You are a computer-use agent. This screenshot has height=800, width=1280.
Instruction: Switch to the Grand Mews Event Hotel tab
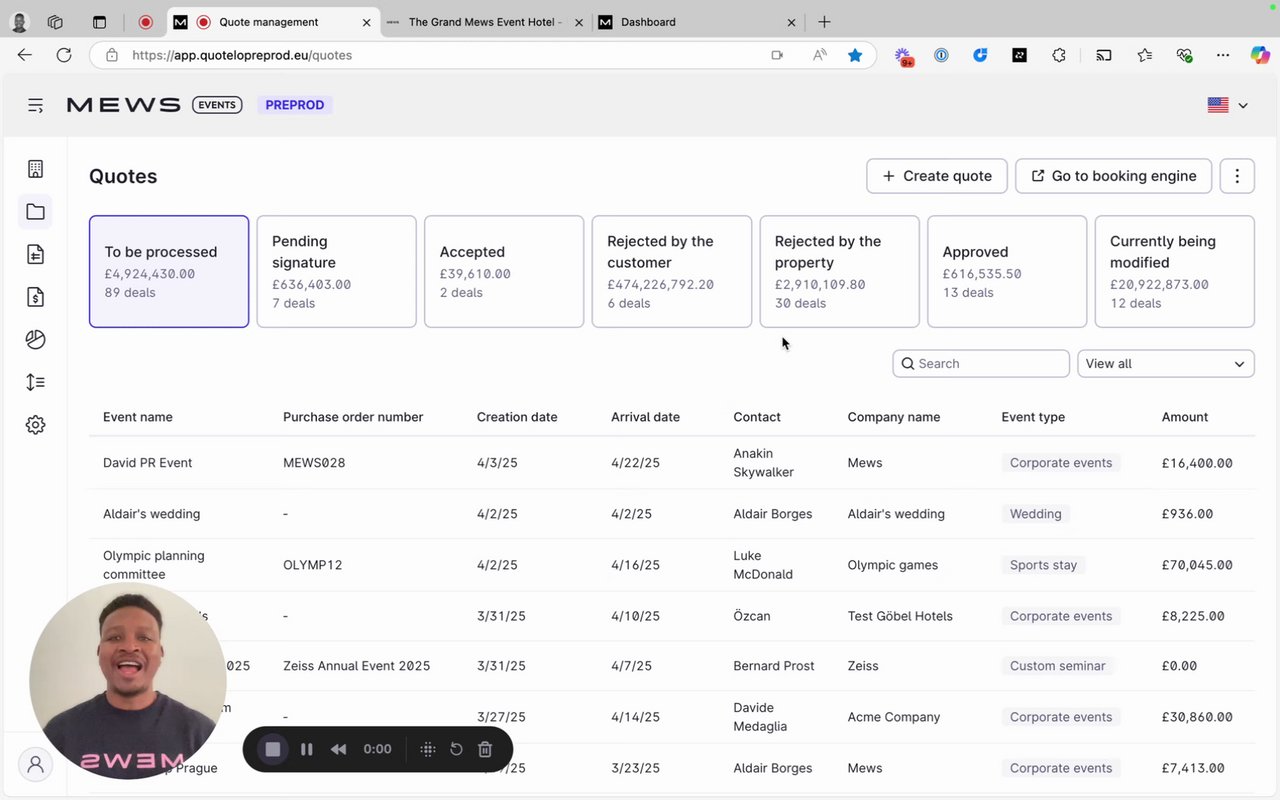click(x=485, y=22)
